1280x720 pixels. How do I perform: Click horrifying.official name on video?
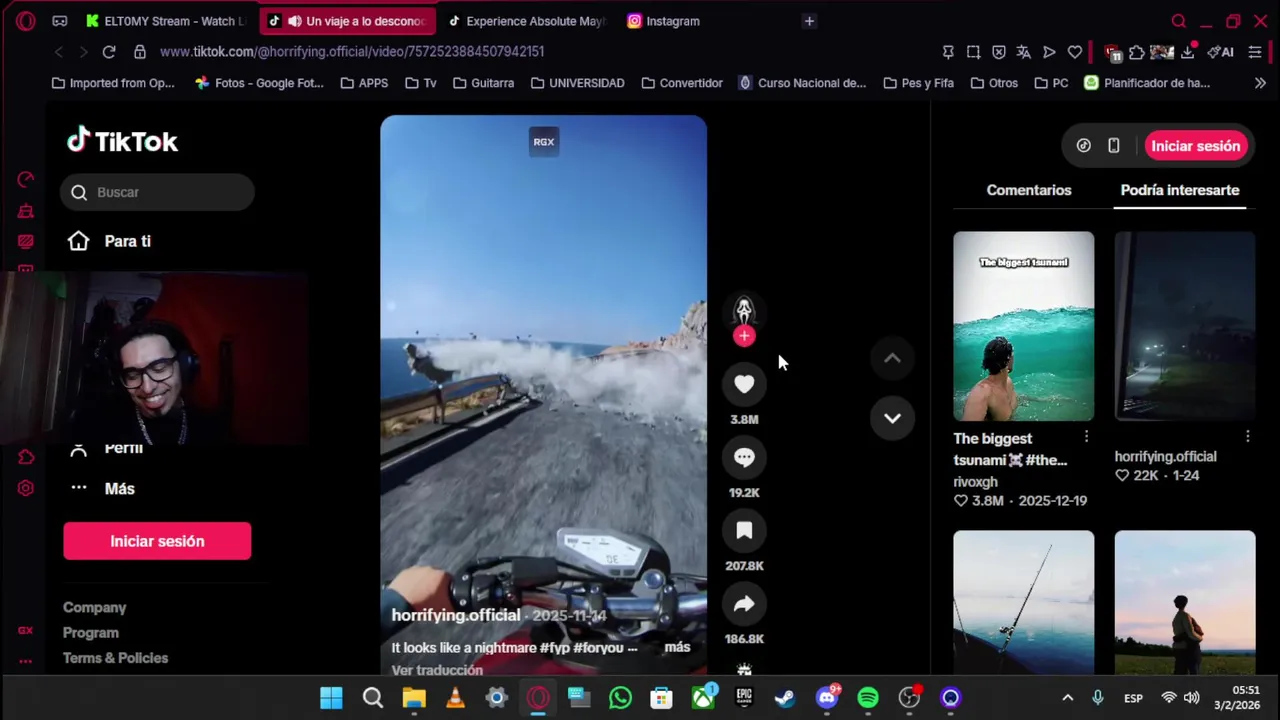456,615
